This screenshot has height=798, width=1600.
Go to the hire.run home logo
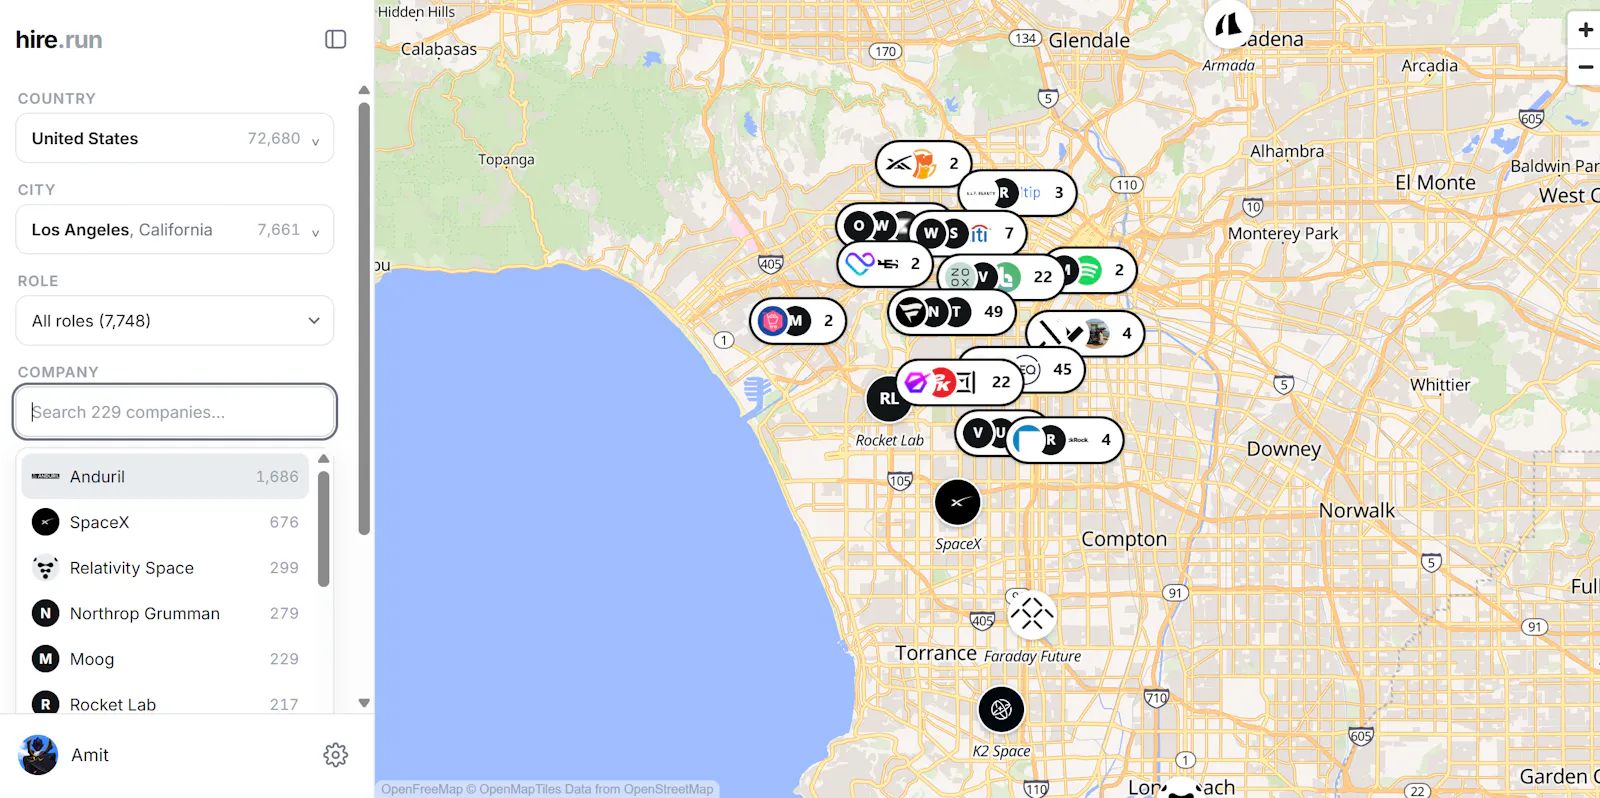(x=59, y=40)
